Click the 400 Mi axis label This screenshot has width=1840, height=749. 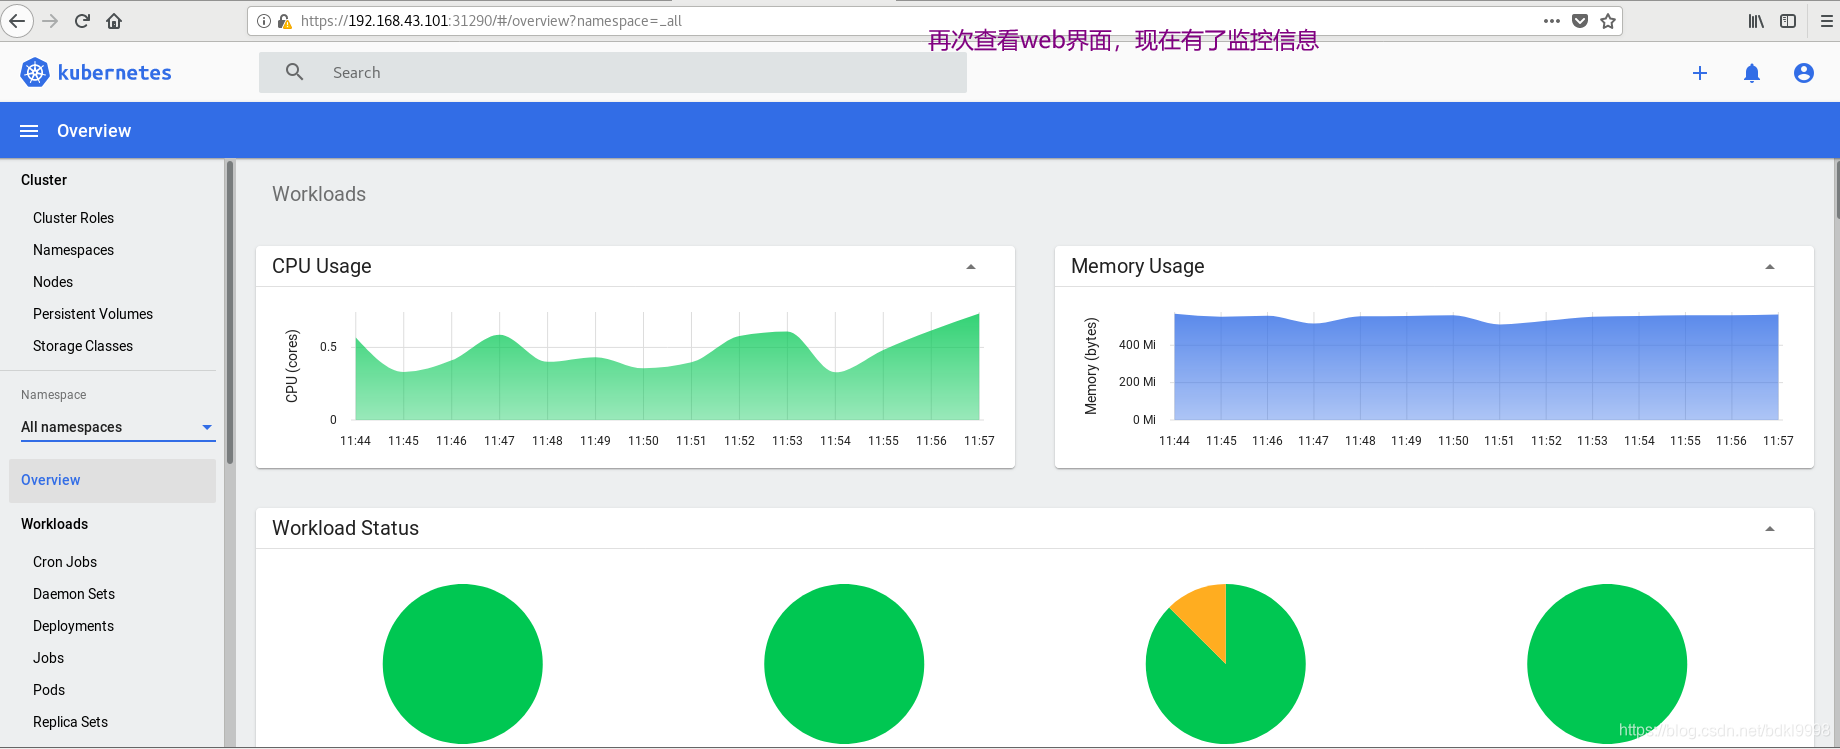tap(1137, 345)
